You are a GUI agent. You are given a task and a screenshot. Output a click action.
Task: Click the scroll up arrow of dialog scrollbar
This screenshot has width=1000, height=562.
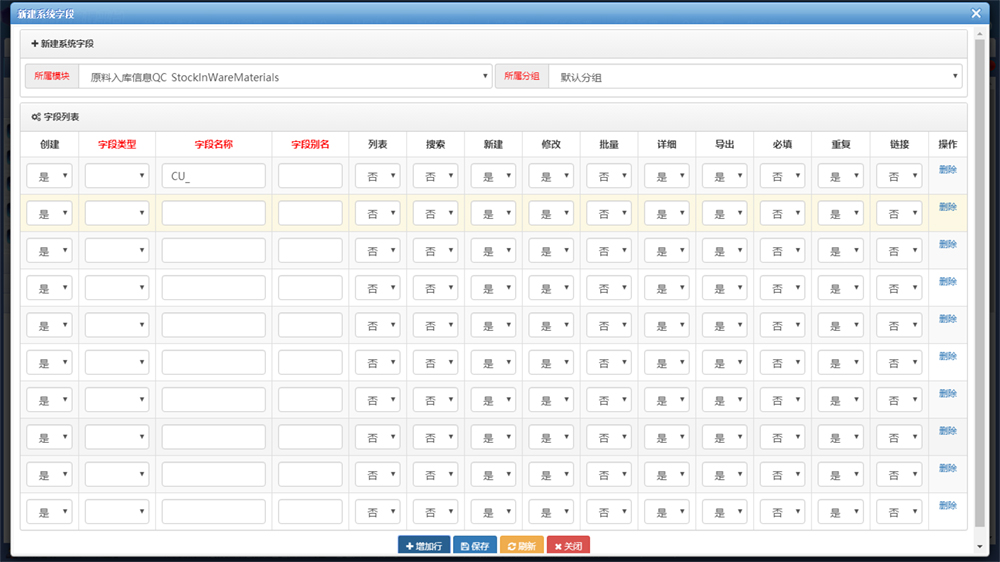click(980, 33)
